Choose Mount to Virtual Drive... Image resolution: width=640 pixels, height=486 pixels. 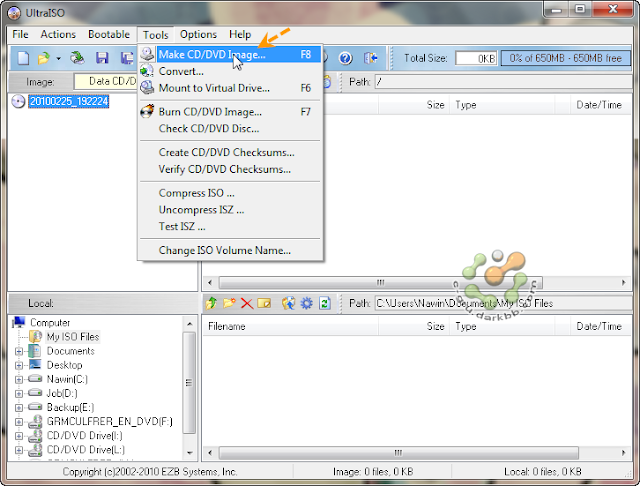[230, 88]
